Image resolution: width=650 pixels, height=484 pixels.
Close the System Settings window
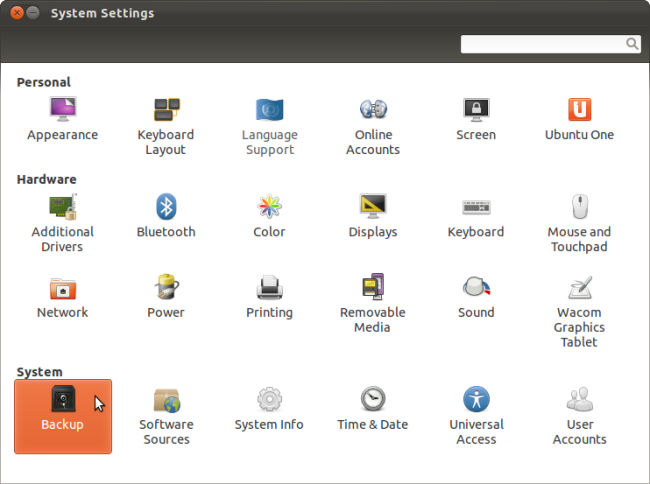point(17,14)
